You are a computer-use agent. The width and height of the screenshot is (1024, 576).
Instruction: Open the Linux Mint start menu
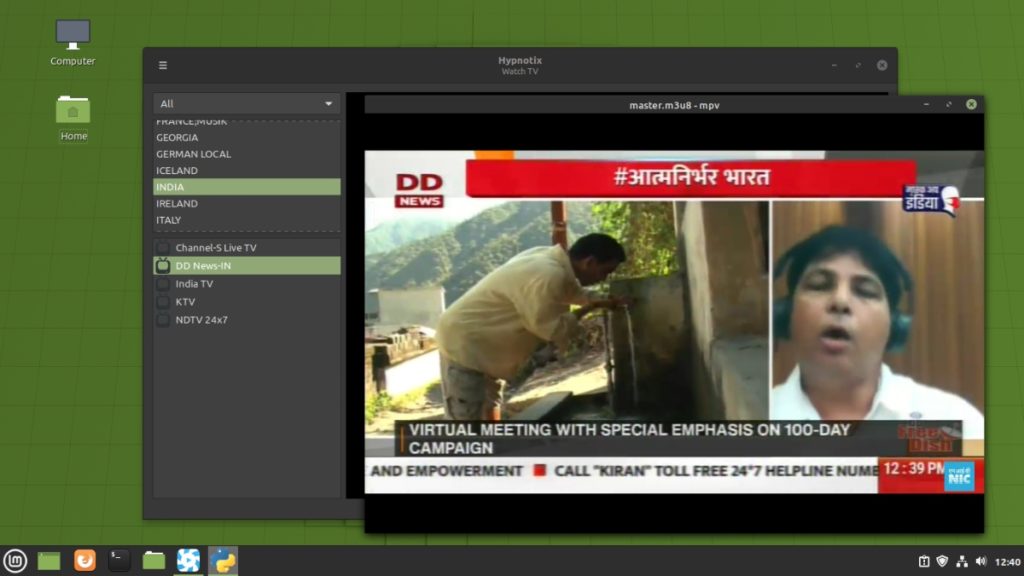point(14,560)
